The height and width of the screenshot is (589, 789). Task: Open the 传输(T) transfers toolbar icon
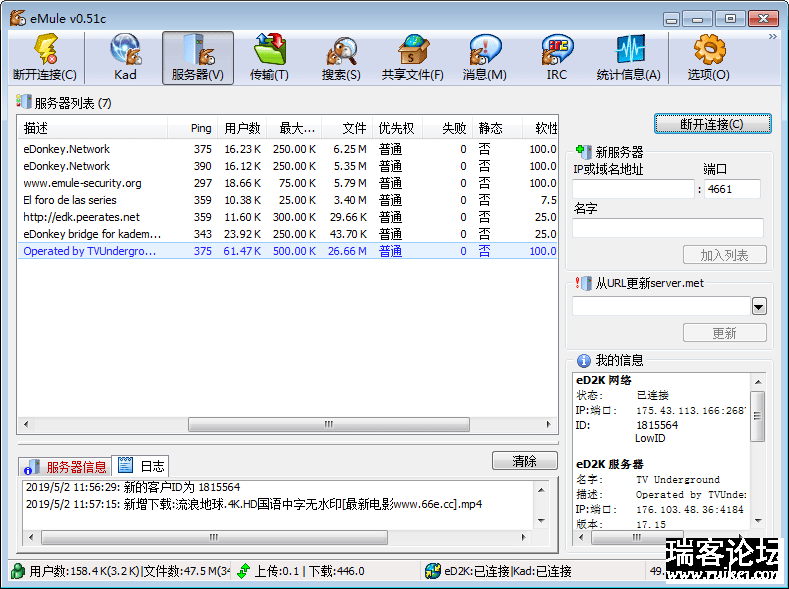click(x=270, y=58)
